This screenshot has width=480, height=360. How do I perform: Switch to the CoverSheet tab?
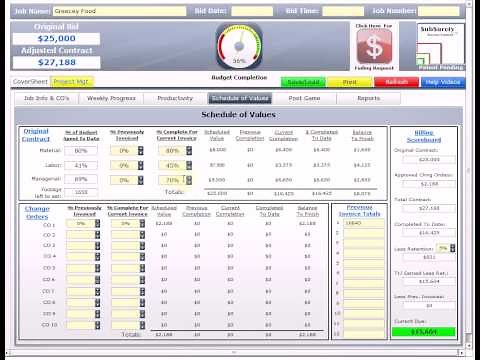tap(30, 82)
